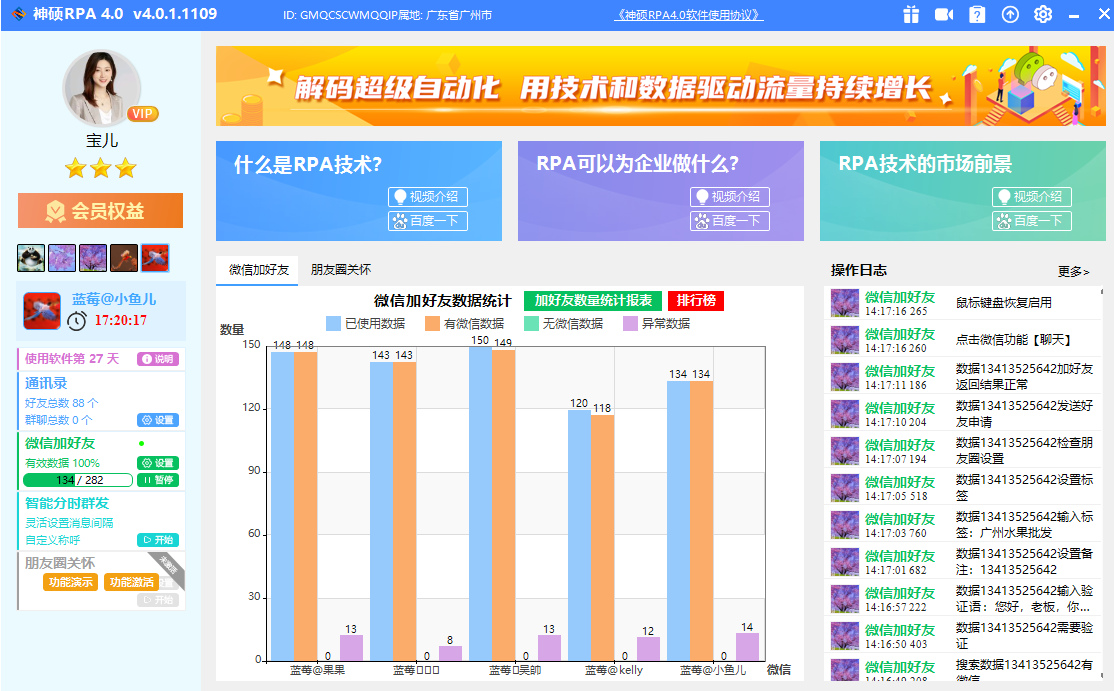Click the purple 14 bar for 蓝莓@小鱼儿
1114x691 pixels.
coord(747,646)
